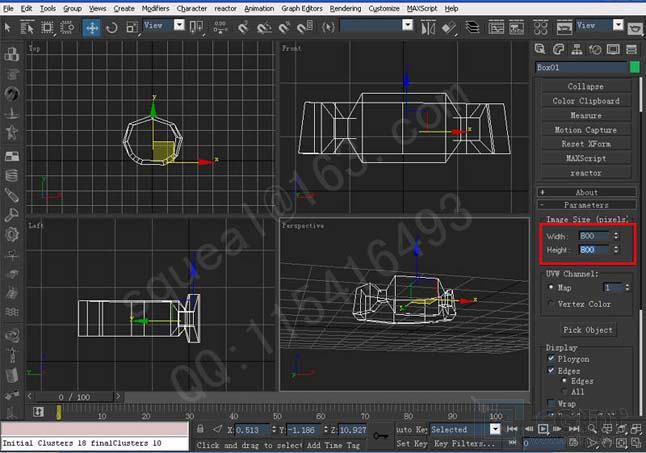646x453 pixels.
Task: Open Select by Name tool
Action: pos(27,28)
